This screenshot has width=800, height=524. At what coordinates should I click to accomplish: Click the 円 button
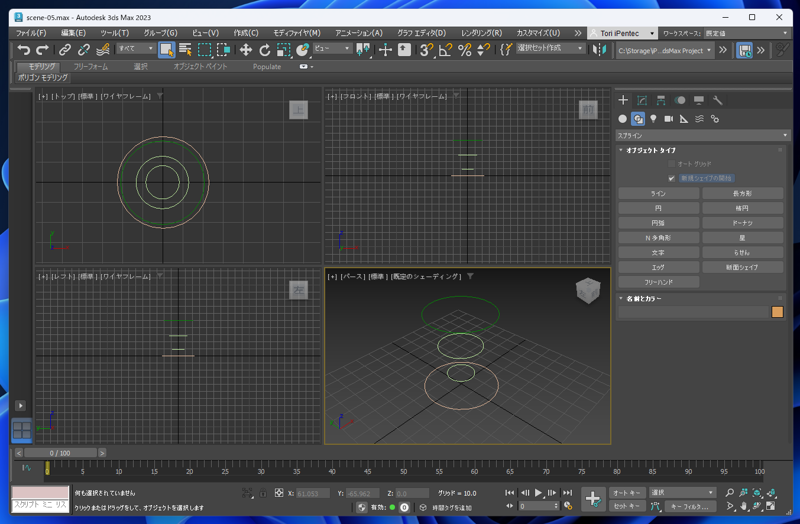[658, 208]
